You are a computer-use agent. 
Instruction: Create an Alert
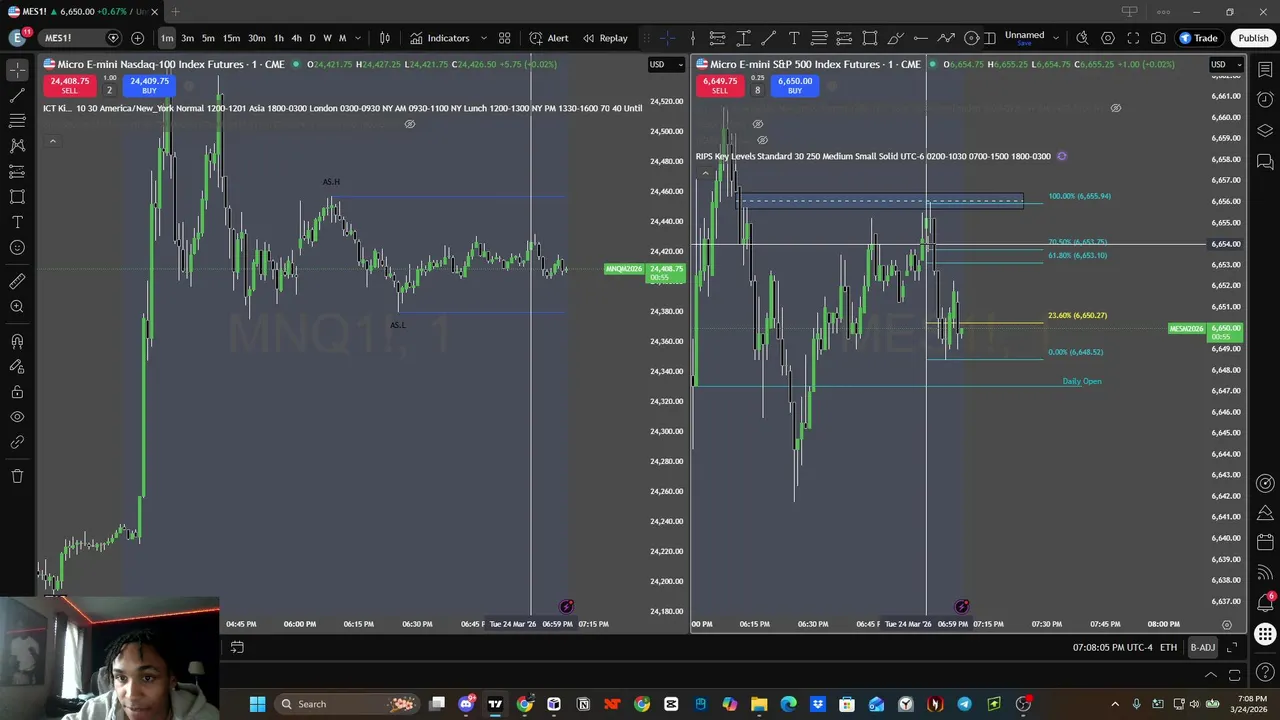549,38
